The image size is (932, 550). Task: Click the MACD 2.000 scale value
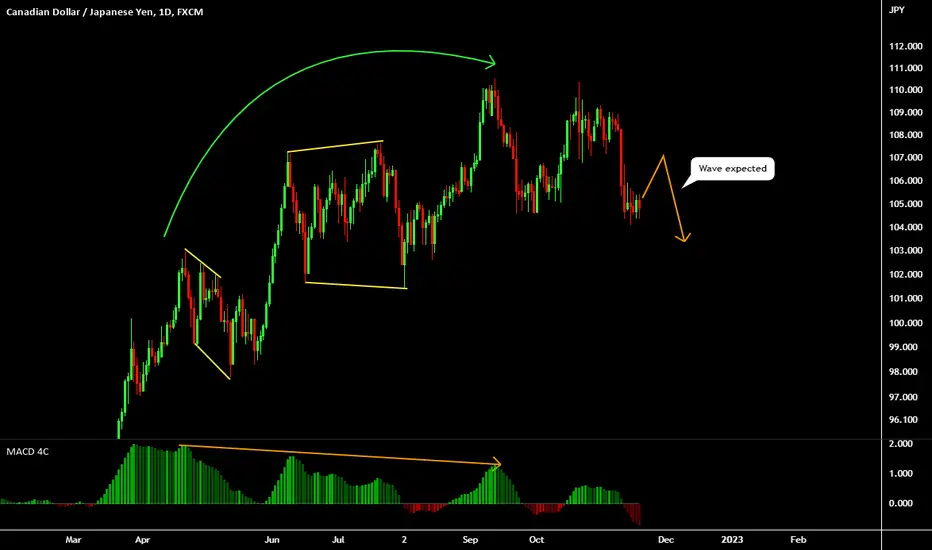(x=900, y=444)
